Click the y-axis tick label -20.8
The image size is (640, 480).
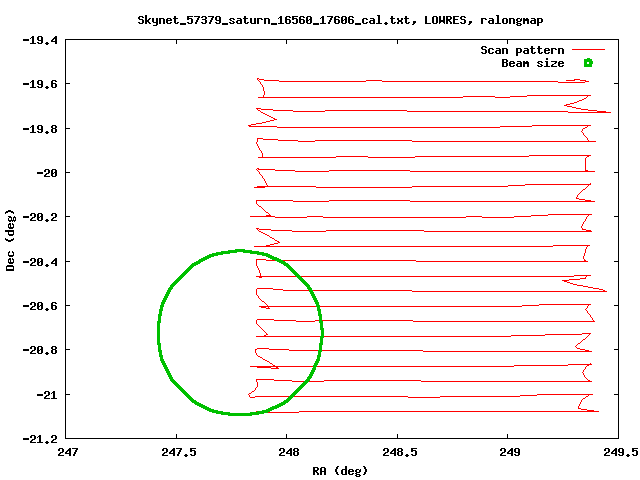[40, 350]
